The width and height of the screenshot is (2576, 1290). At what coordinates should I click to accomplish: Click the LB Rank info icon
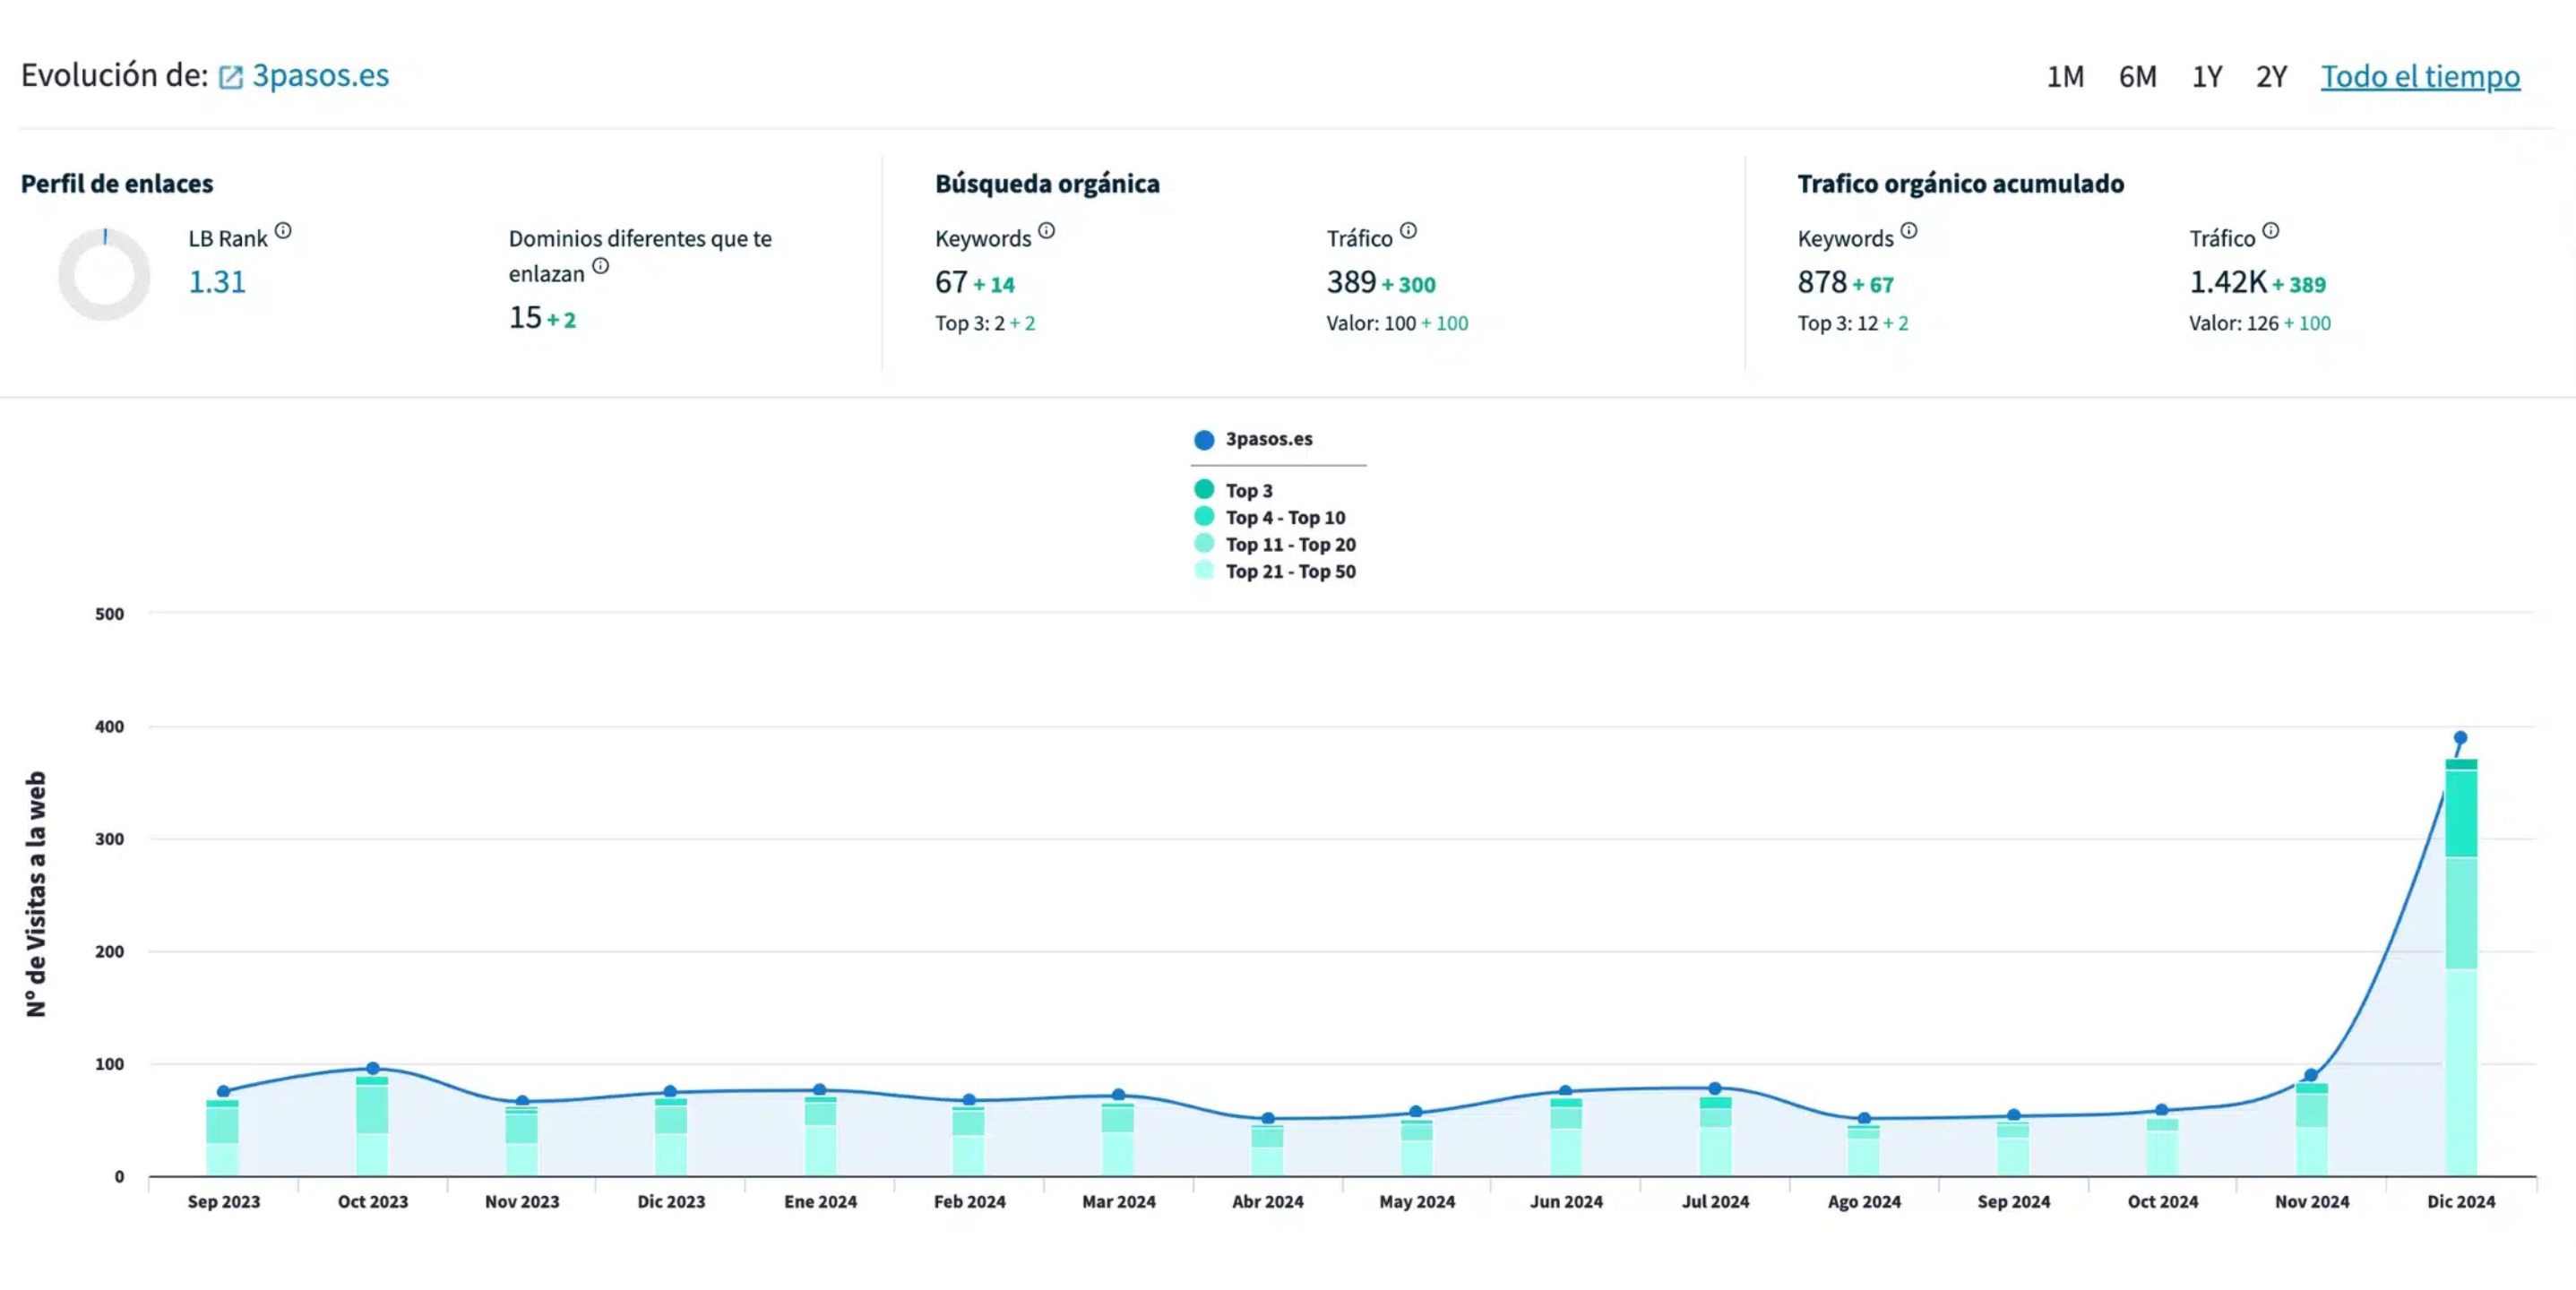click(x=283, y=231)
